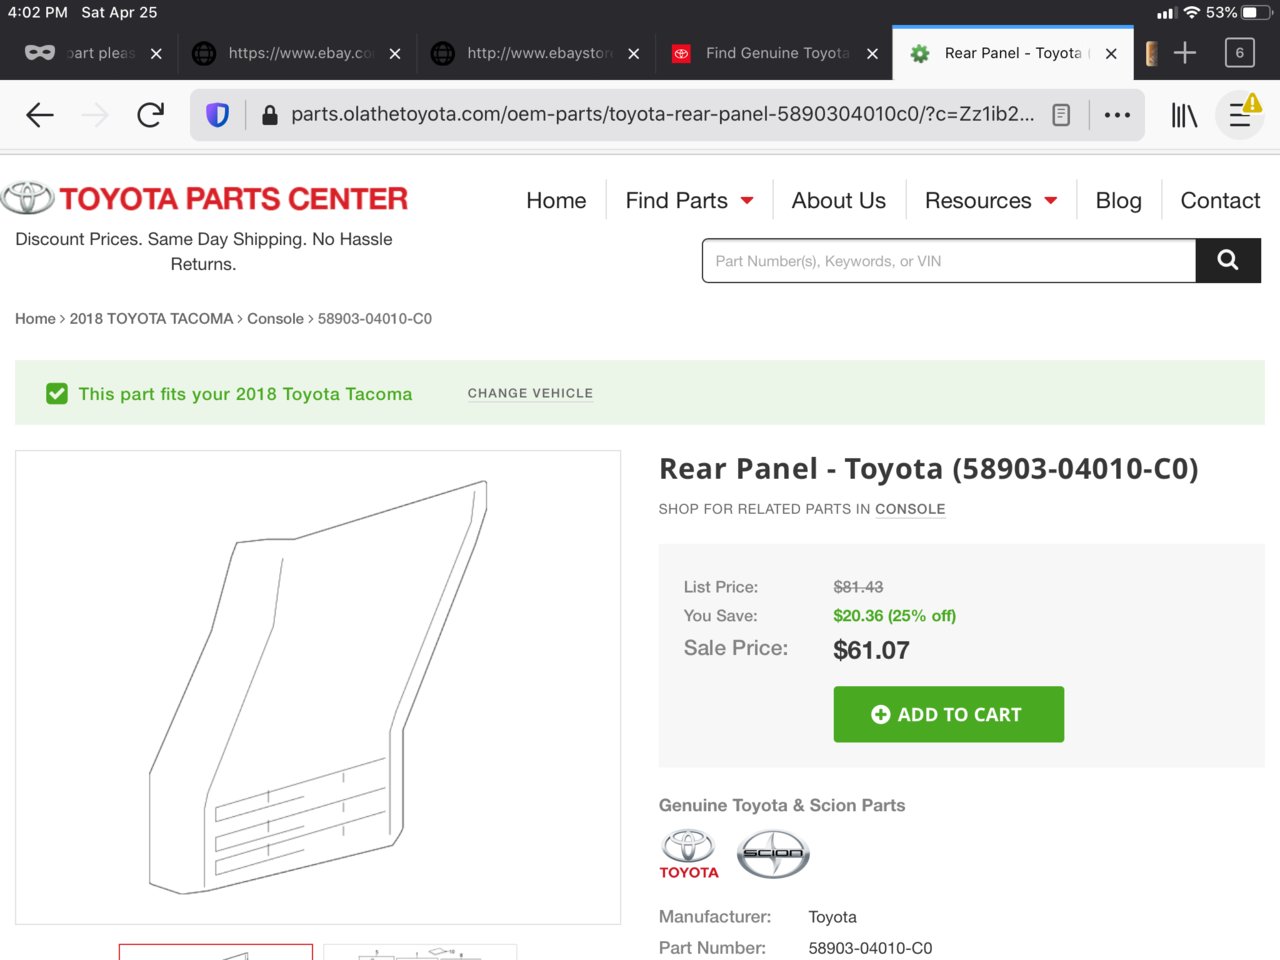
Task: Click the Scion brand logo
Action: tap(773, 854)
